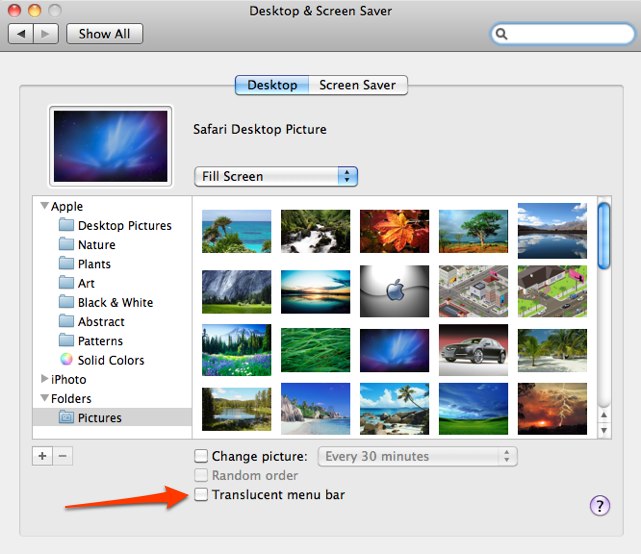Click the Show All button
This screenshot has width=641, height=554.
[104, 34]
